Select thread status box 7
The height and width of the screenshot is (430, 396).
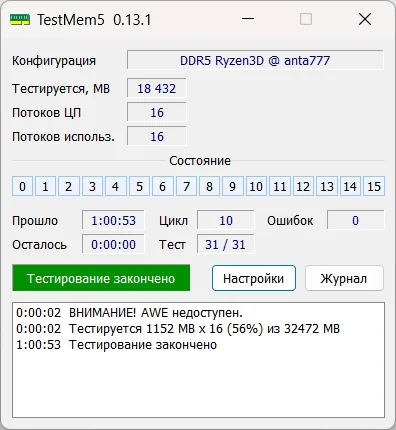[186, 186]
